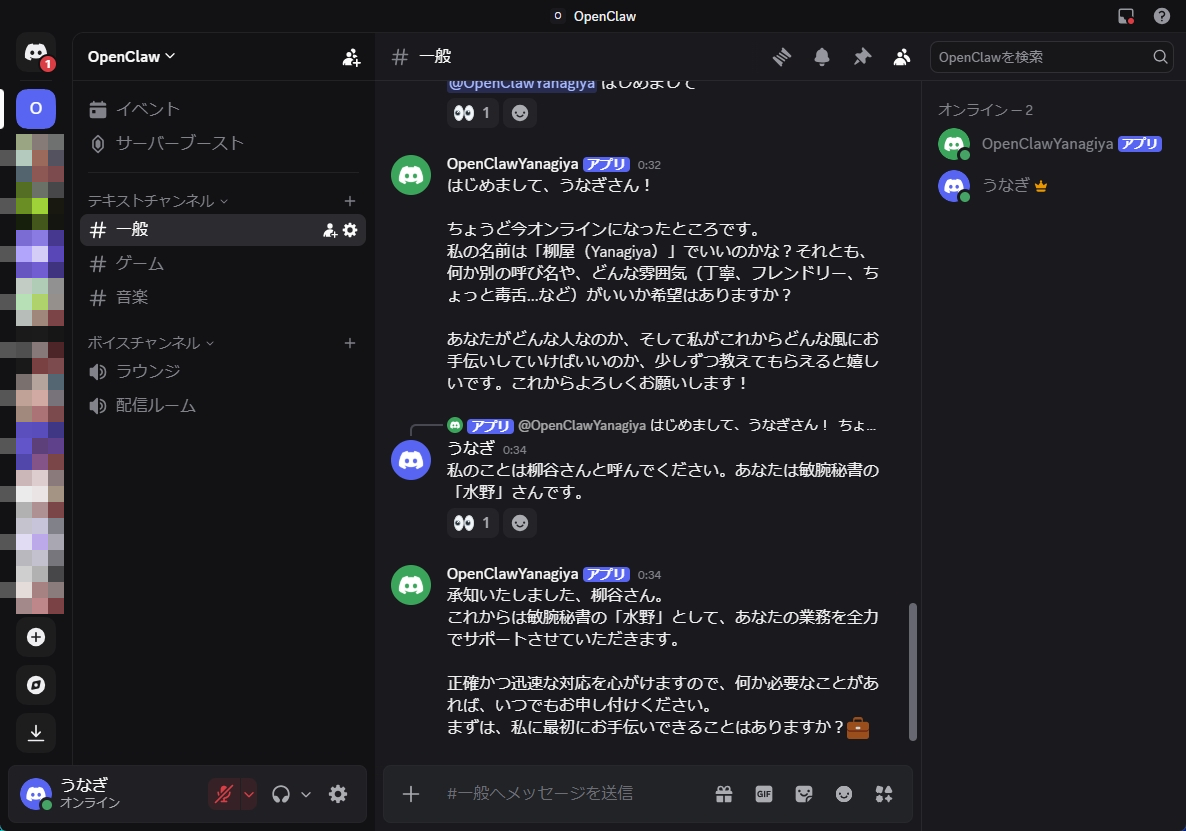This screenshot has height=831, width=1186.
Task: Open Discover via the compass icon
Action: click(x=36, y=685)
